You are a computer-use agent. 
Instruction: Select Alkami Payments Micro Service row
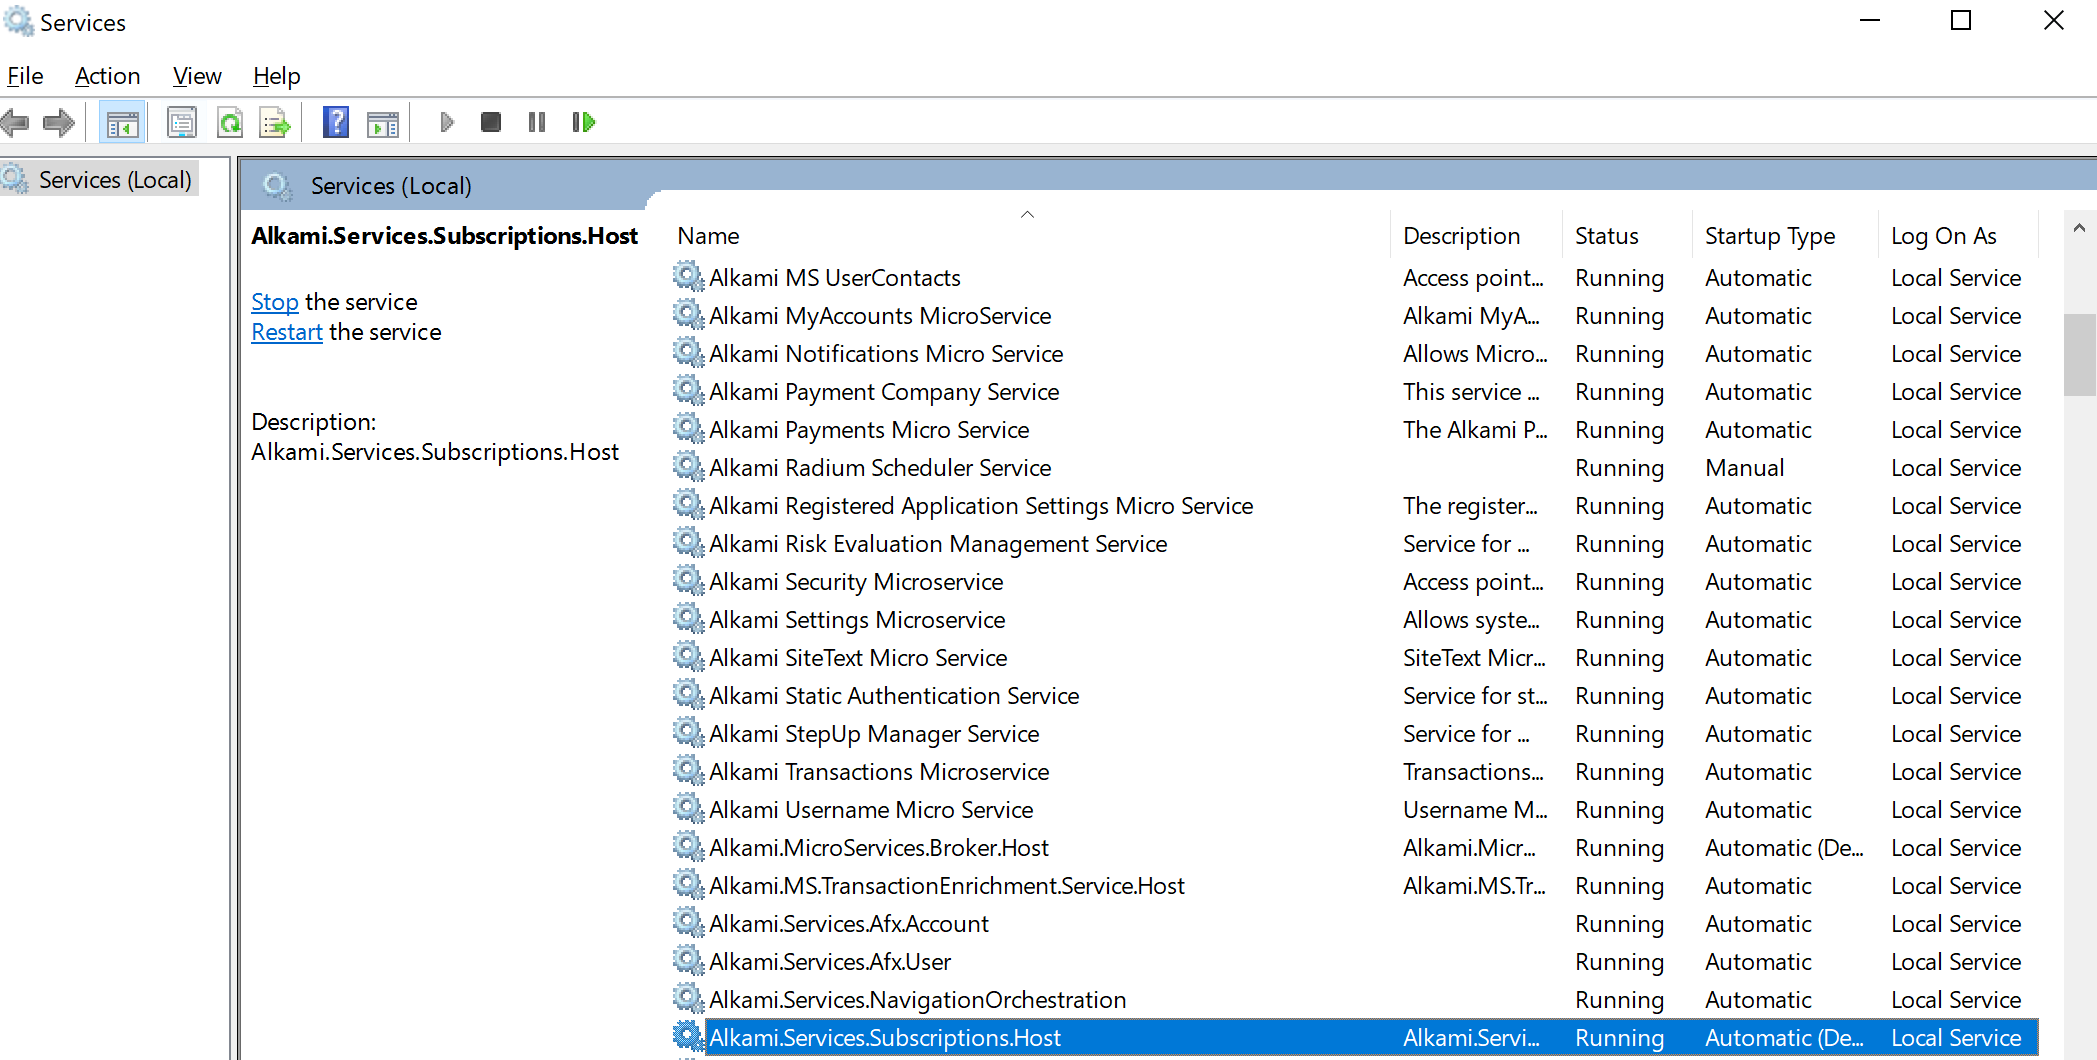pos(1355,430)
